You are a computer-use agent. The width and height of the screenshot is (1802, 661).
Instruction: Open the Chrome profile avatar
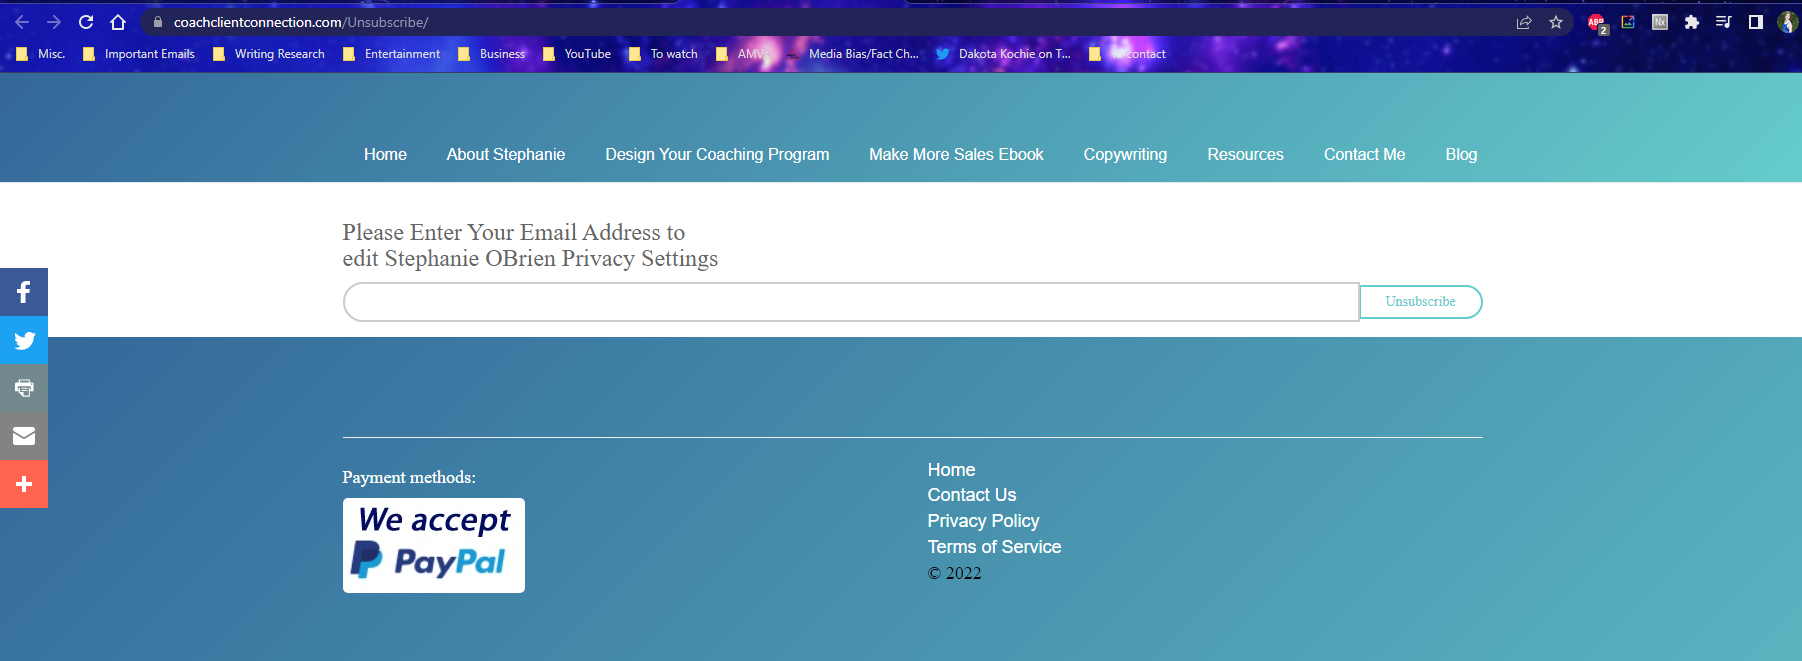click(1788, 22)
